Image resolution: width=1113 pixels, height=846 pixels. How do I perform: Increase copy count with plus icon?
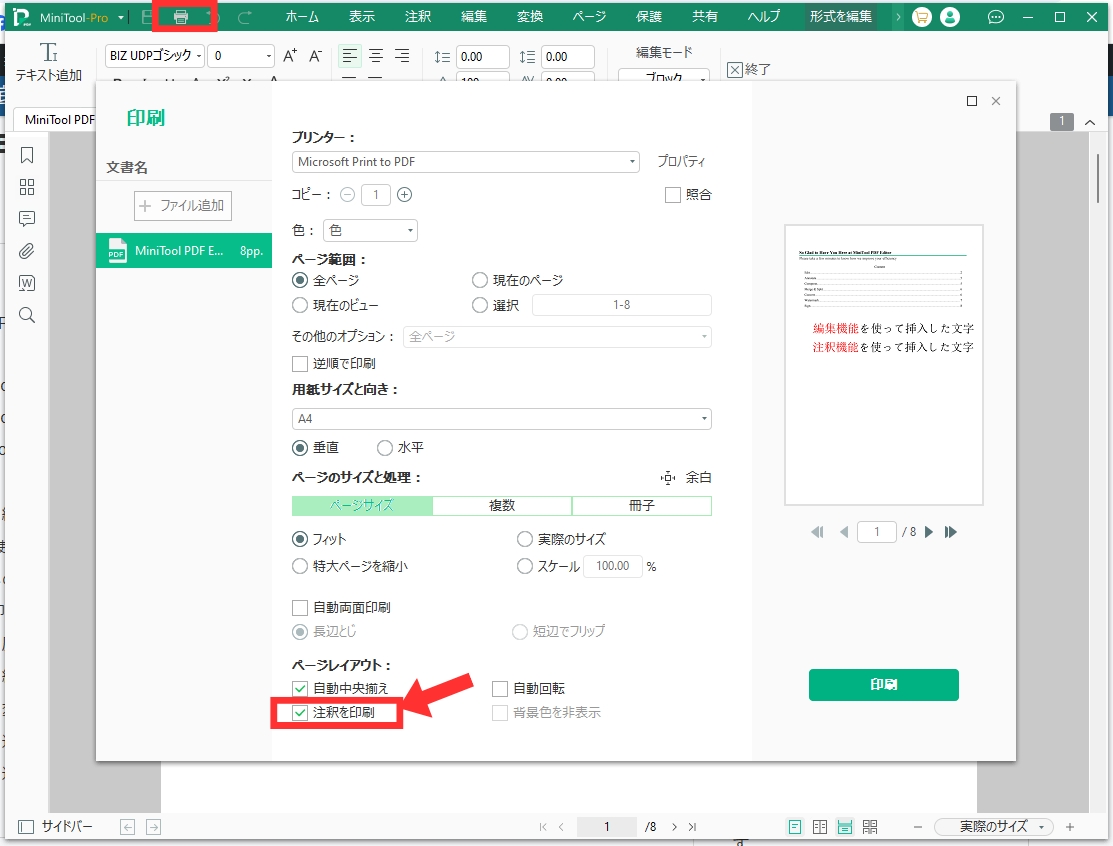405,194
